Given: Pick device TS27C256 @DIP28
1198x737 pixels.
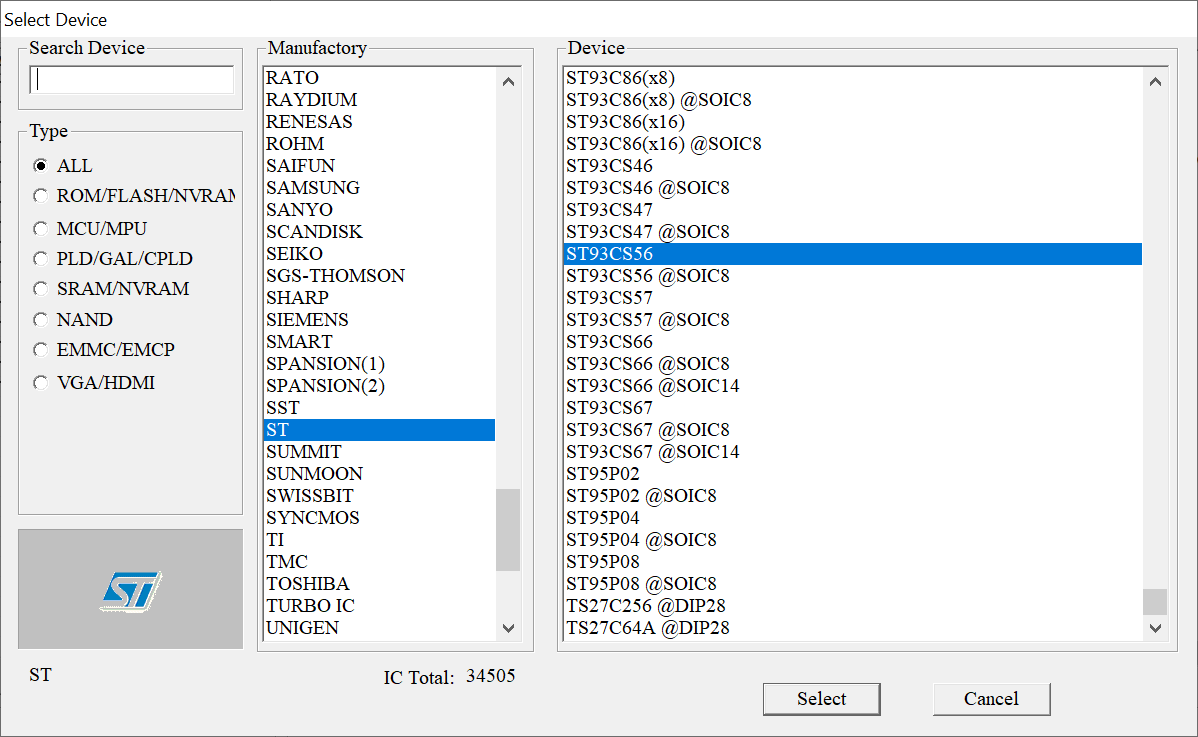Looking at the screenshot, I should (853, 606).
